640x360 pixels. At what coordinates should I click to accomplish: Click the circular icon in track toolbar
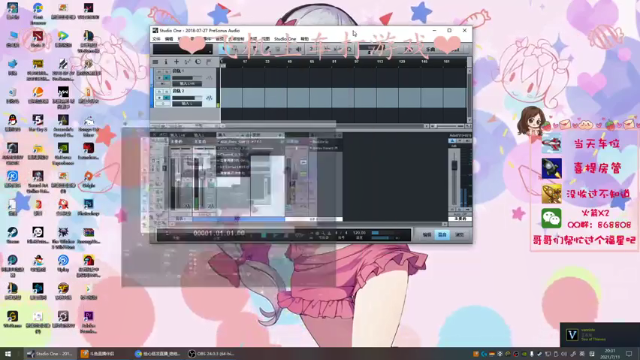198,62
